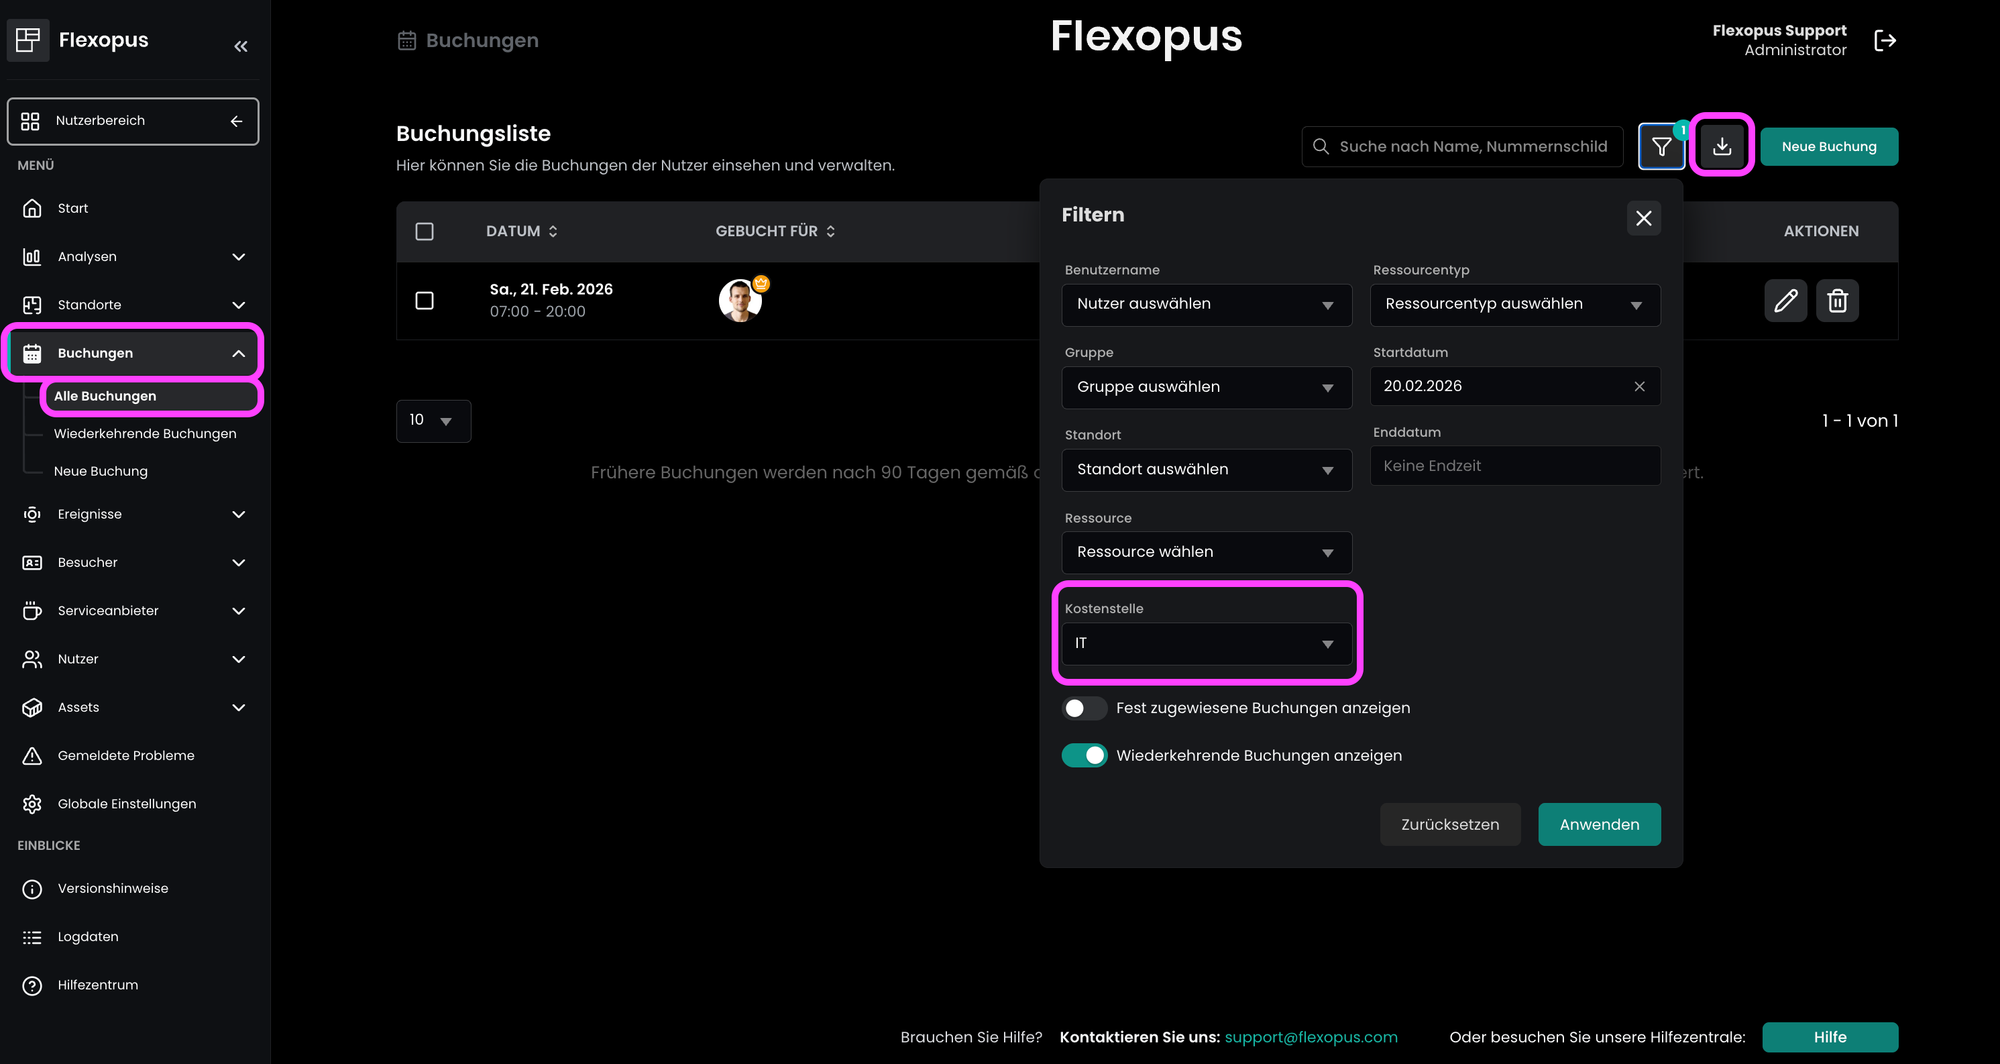The width and height of the screenshot is (2000, 1064).
Task: Click the Zurücksetzen button
Action: (1449, 825)
